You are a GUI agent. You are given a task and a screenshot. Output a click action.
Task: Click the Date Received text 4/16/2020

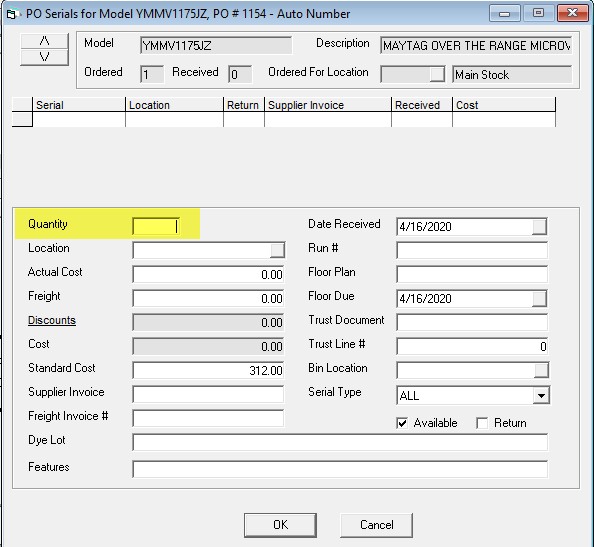click(425, 227)
